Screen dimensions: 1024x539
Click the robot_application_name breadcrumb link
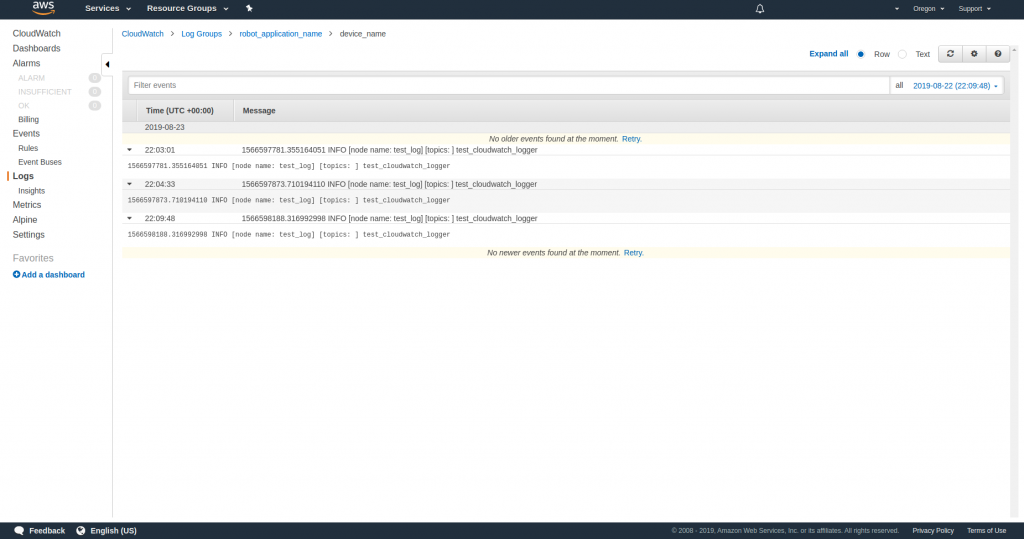(281, 34)
